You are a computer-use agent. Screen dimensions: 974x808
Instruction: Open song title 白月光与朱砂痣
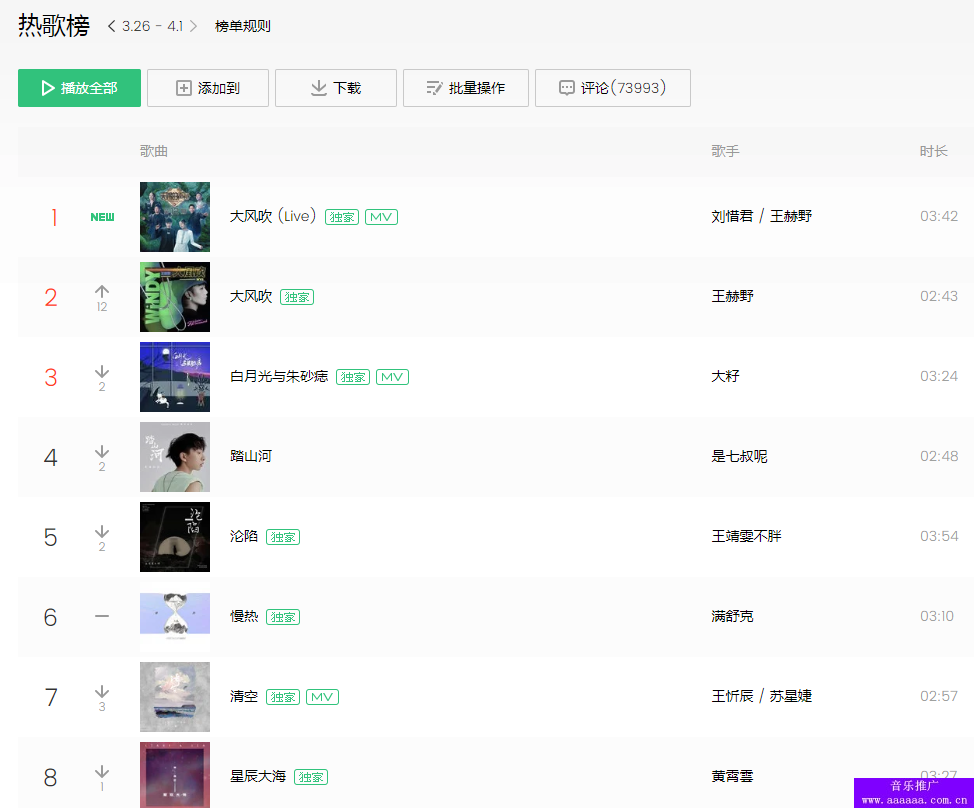click(x=279, y=376)
